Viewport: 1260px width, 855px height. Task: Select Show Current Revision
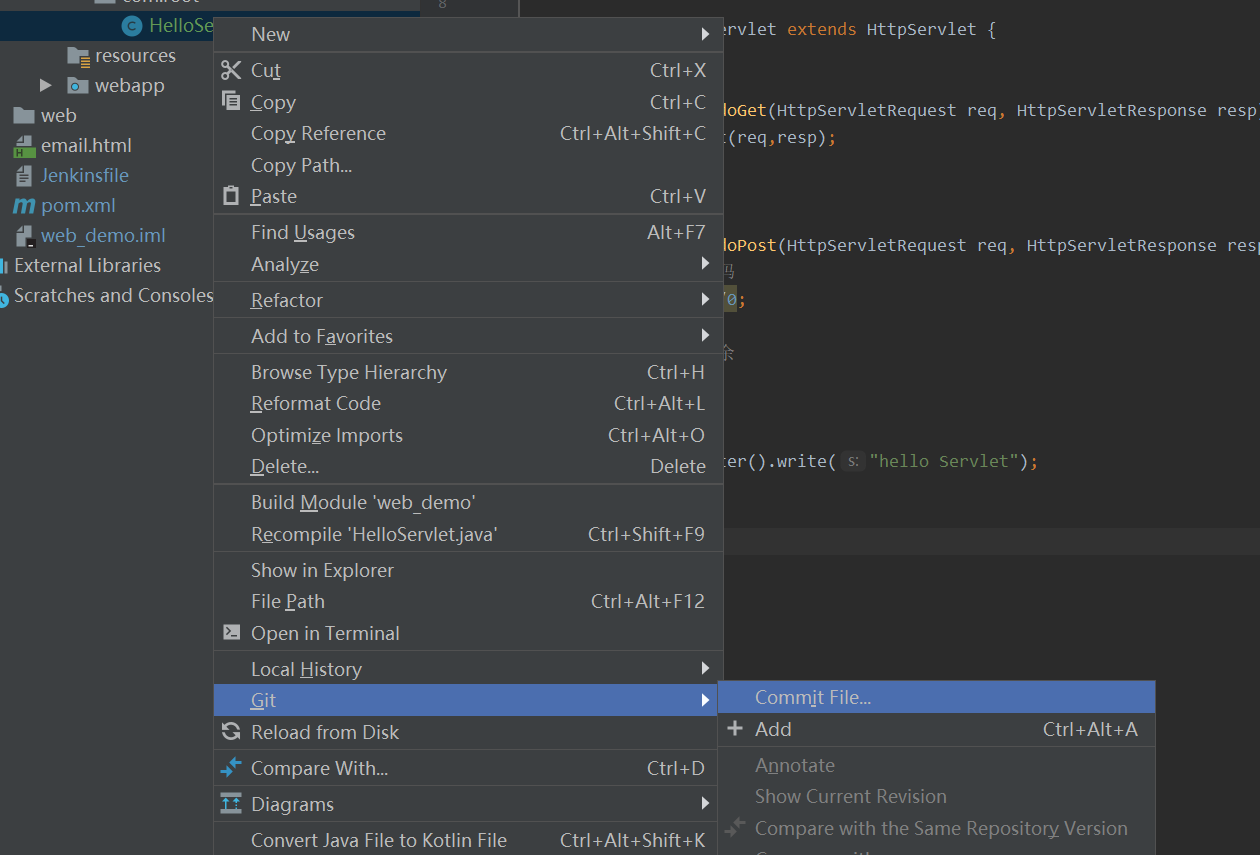point(936,796)
